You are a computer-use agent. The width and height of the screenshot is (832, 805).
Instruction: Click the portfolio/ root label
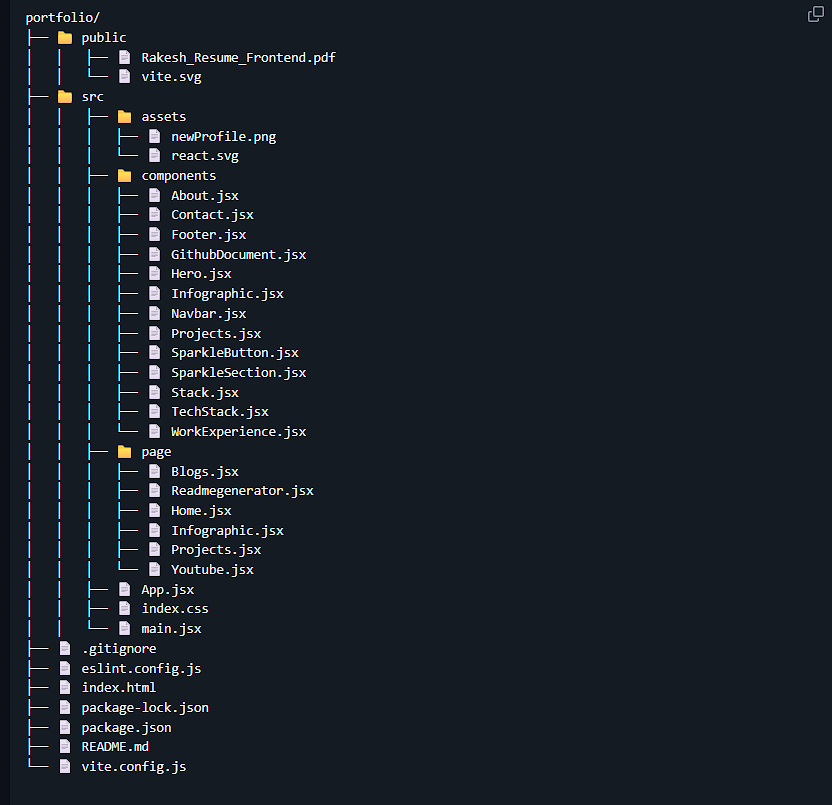pos(62,17)
